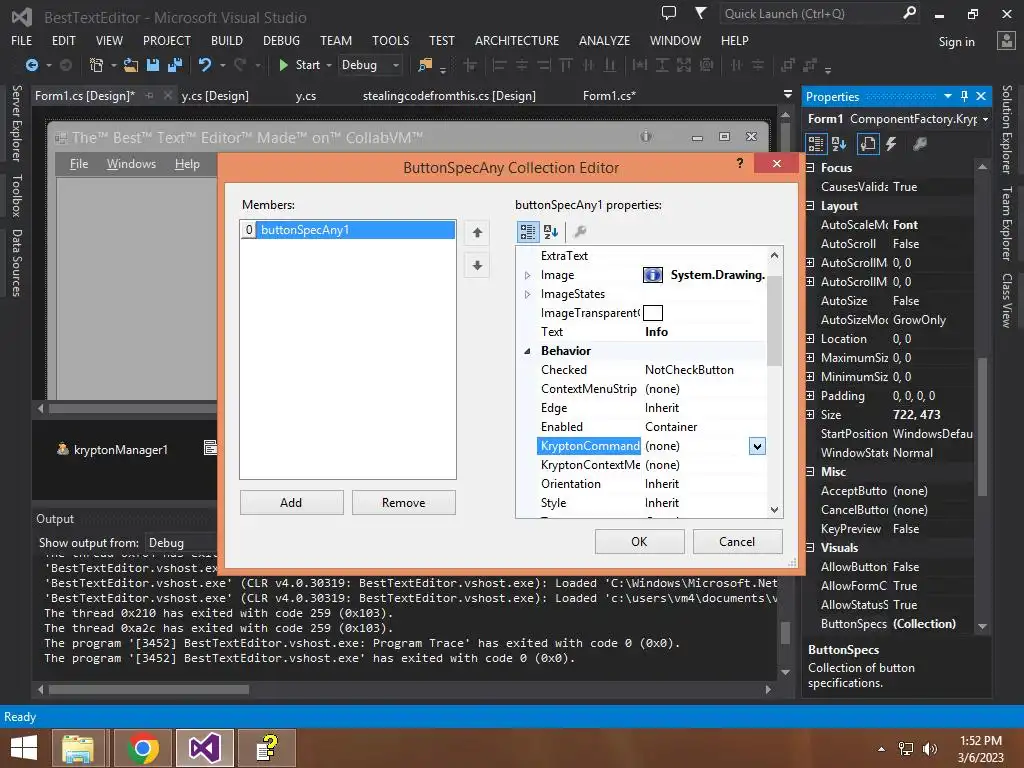Move buttonSpecAny1 down with arrow button
This screenshot has height=768, width=1024.
pos(477,266)
